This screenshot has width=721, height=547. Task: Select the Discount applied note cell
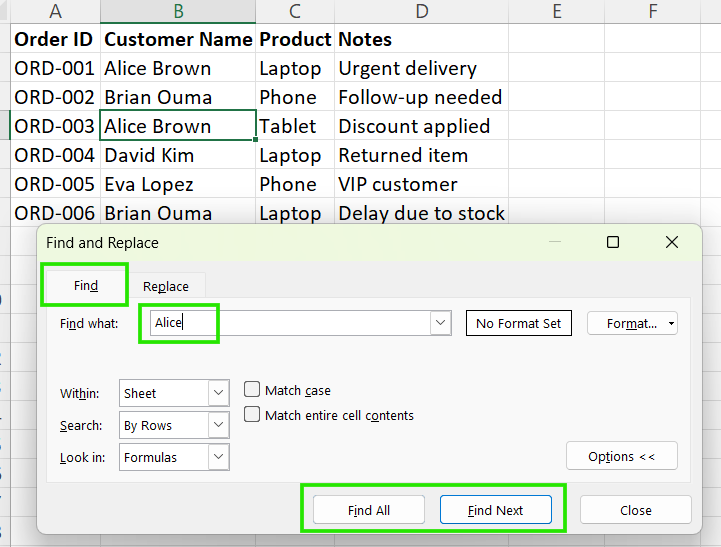[422, 126]
